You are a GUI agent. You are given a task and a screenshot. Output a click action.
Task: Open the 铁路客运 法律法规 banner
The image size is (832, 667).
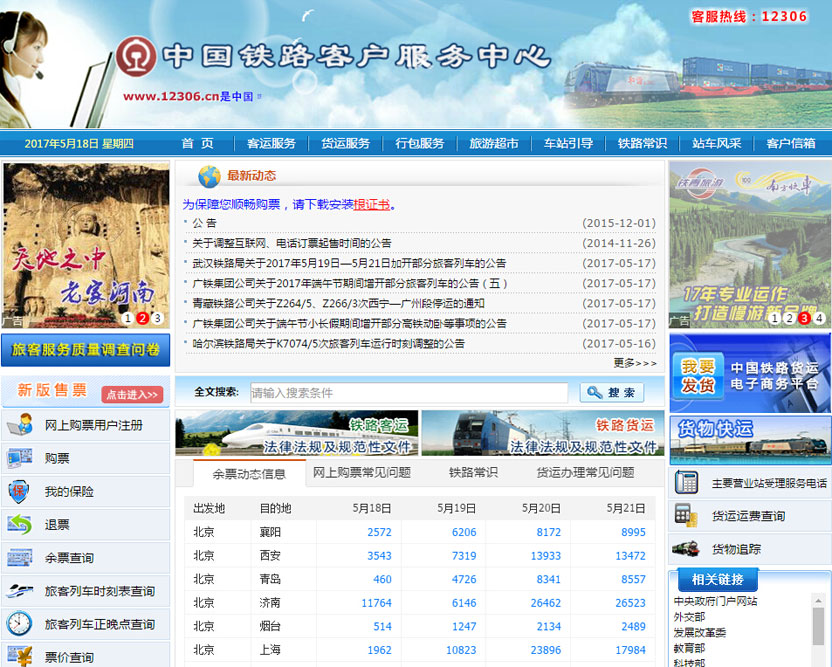[x=297, y=432]
